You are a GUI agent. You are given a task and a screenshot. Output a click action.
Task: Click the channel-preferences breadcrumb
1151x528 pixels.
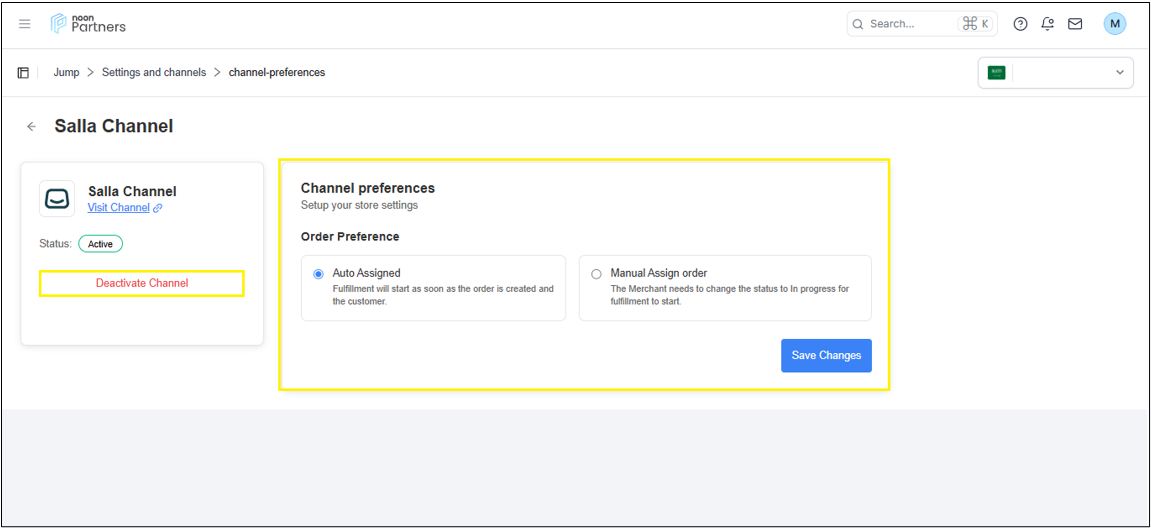(x=277, y=73)
